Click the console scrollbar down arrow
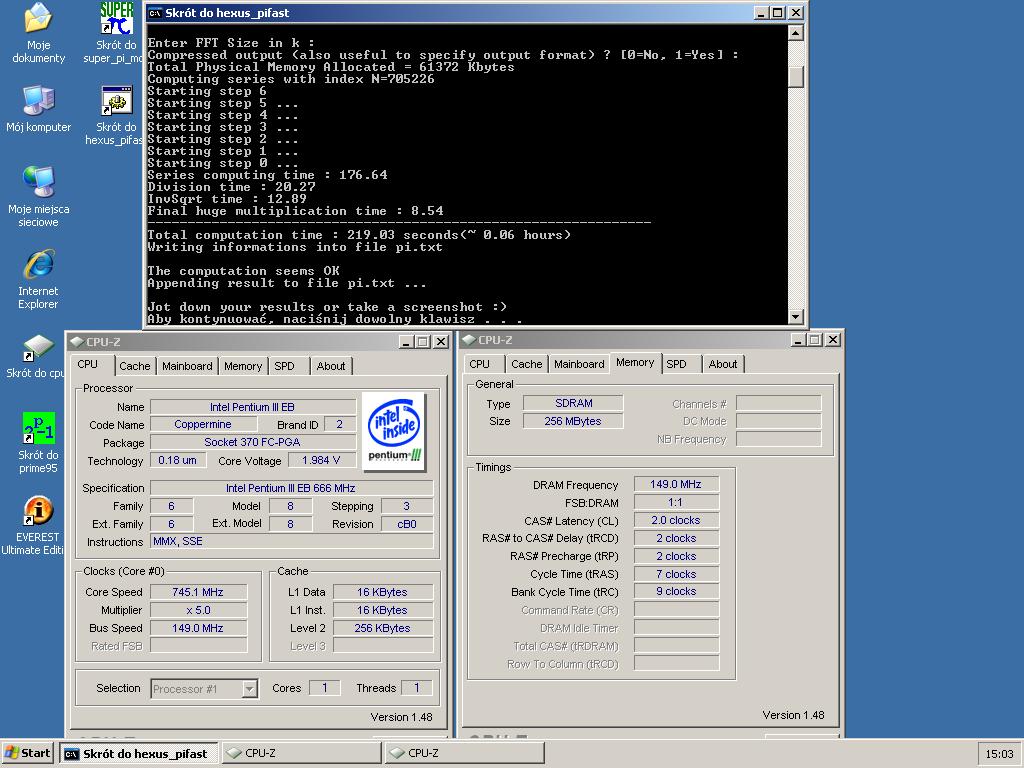Image resolution: width=1024 pixels, height=768 pixels. 795,317
